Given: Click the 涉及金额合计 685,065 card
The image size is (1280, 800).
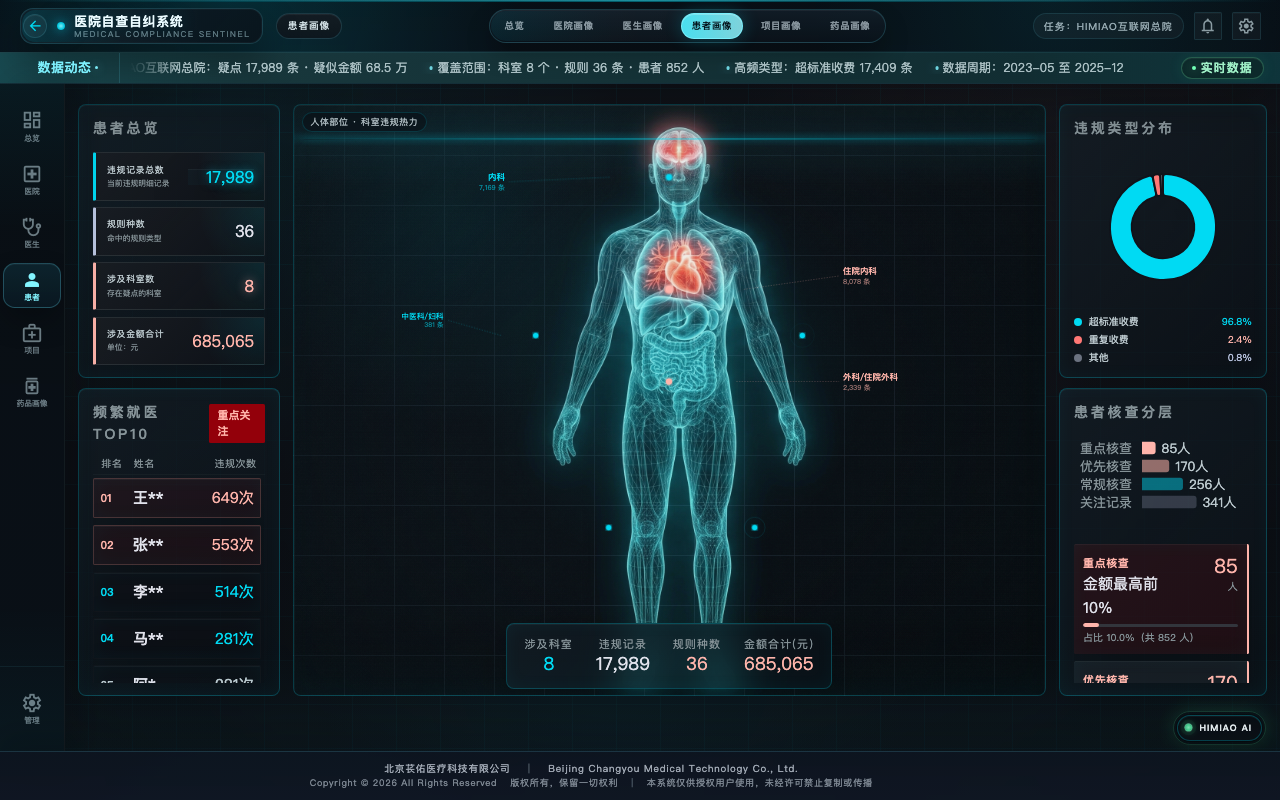Looking at the screenshot, I should coord(179,341).
